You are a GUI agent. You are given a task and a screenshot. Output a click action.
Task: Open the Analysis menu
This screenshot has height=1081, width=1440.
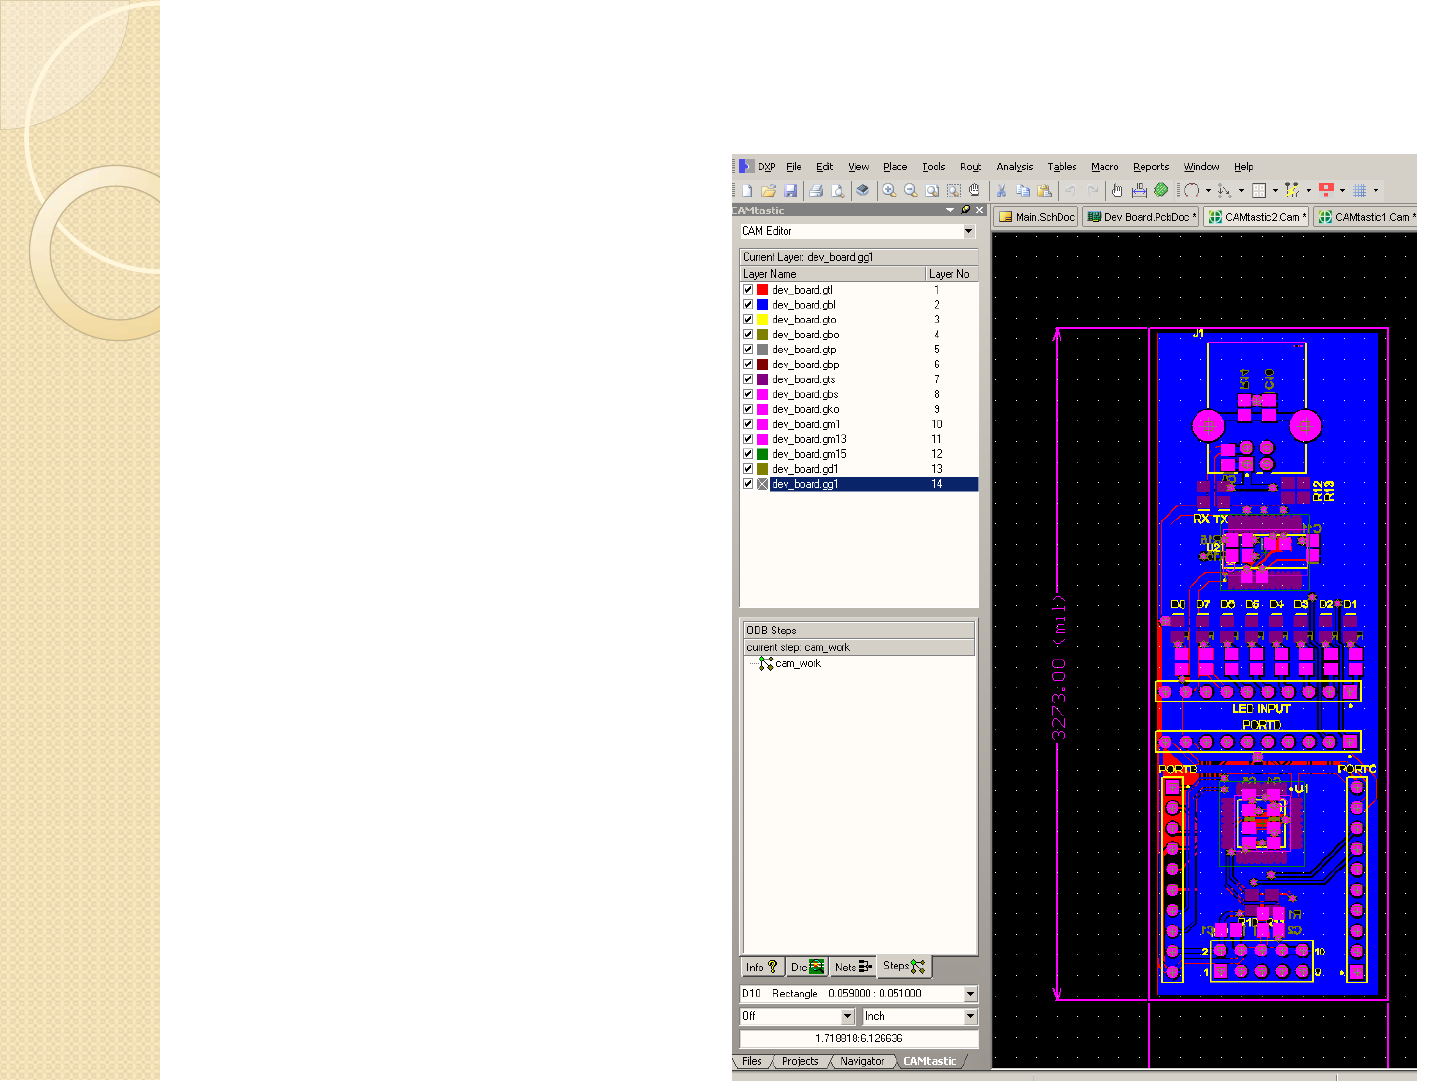(1014, 167)
